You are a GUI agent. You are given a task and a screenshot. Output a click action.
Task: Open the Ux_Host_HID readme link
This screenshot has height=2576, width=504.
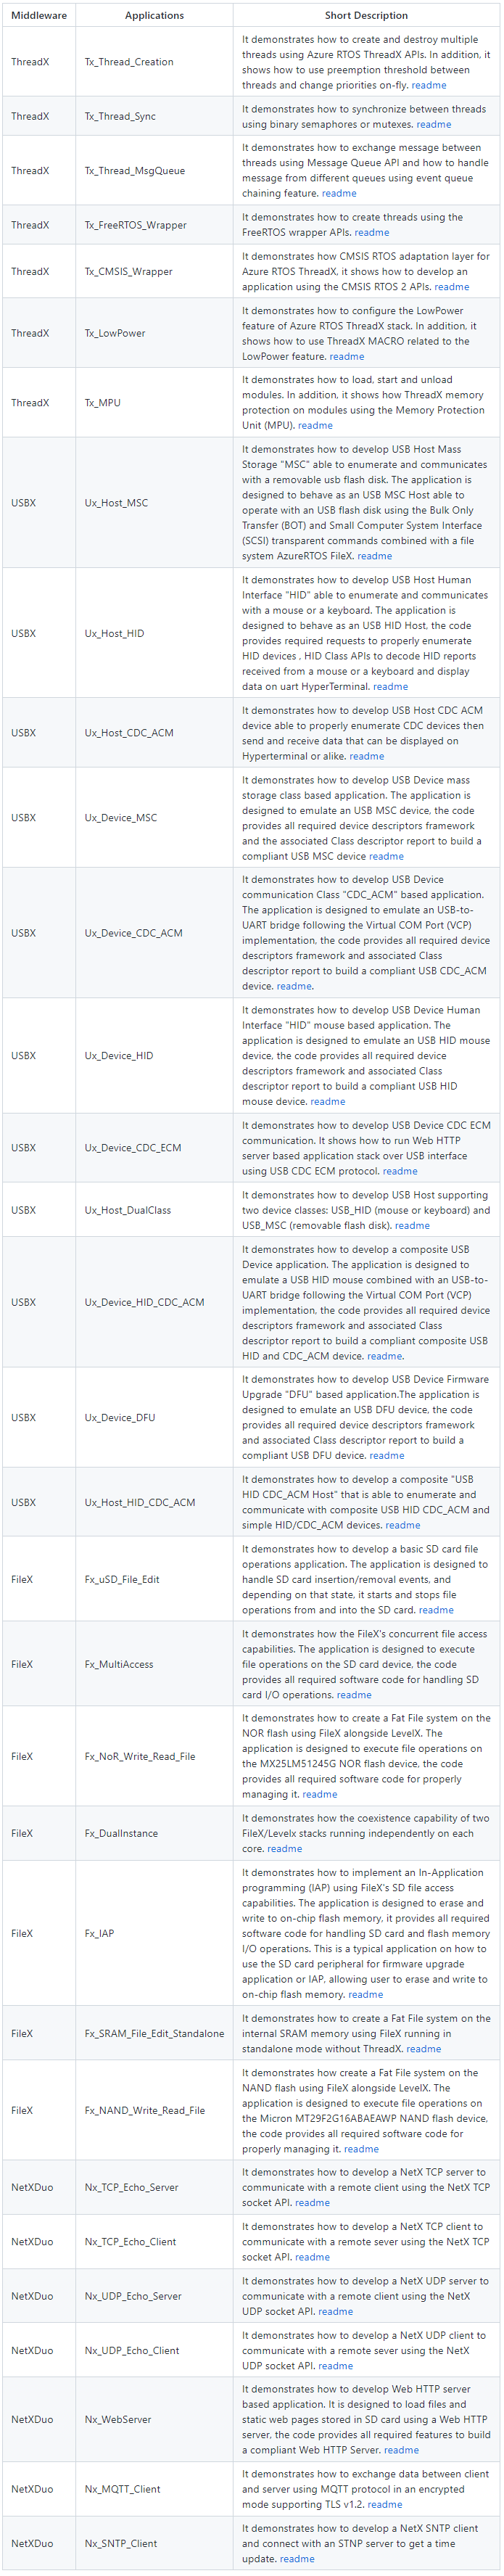[390, 686]
